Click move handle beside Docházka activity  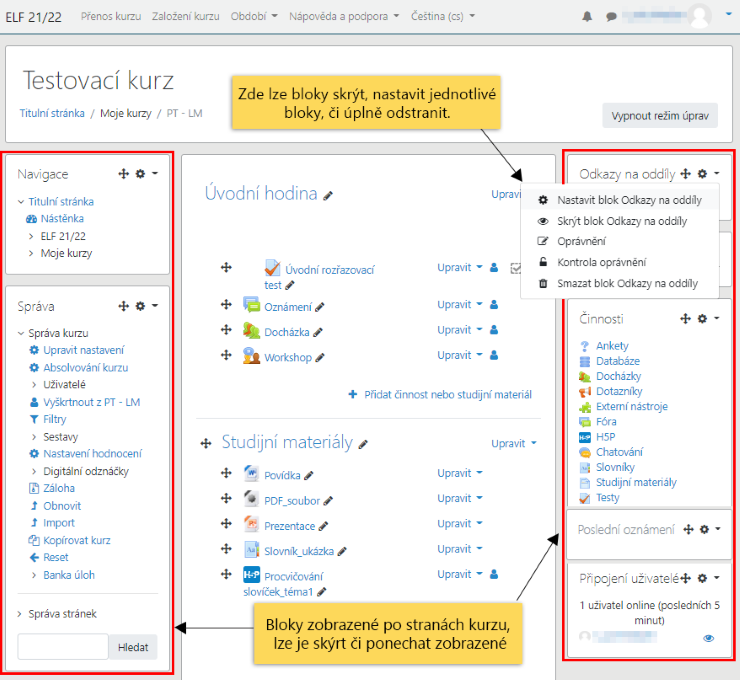tap(226, 330)
